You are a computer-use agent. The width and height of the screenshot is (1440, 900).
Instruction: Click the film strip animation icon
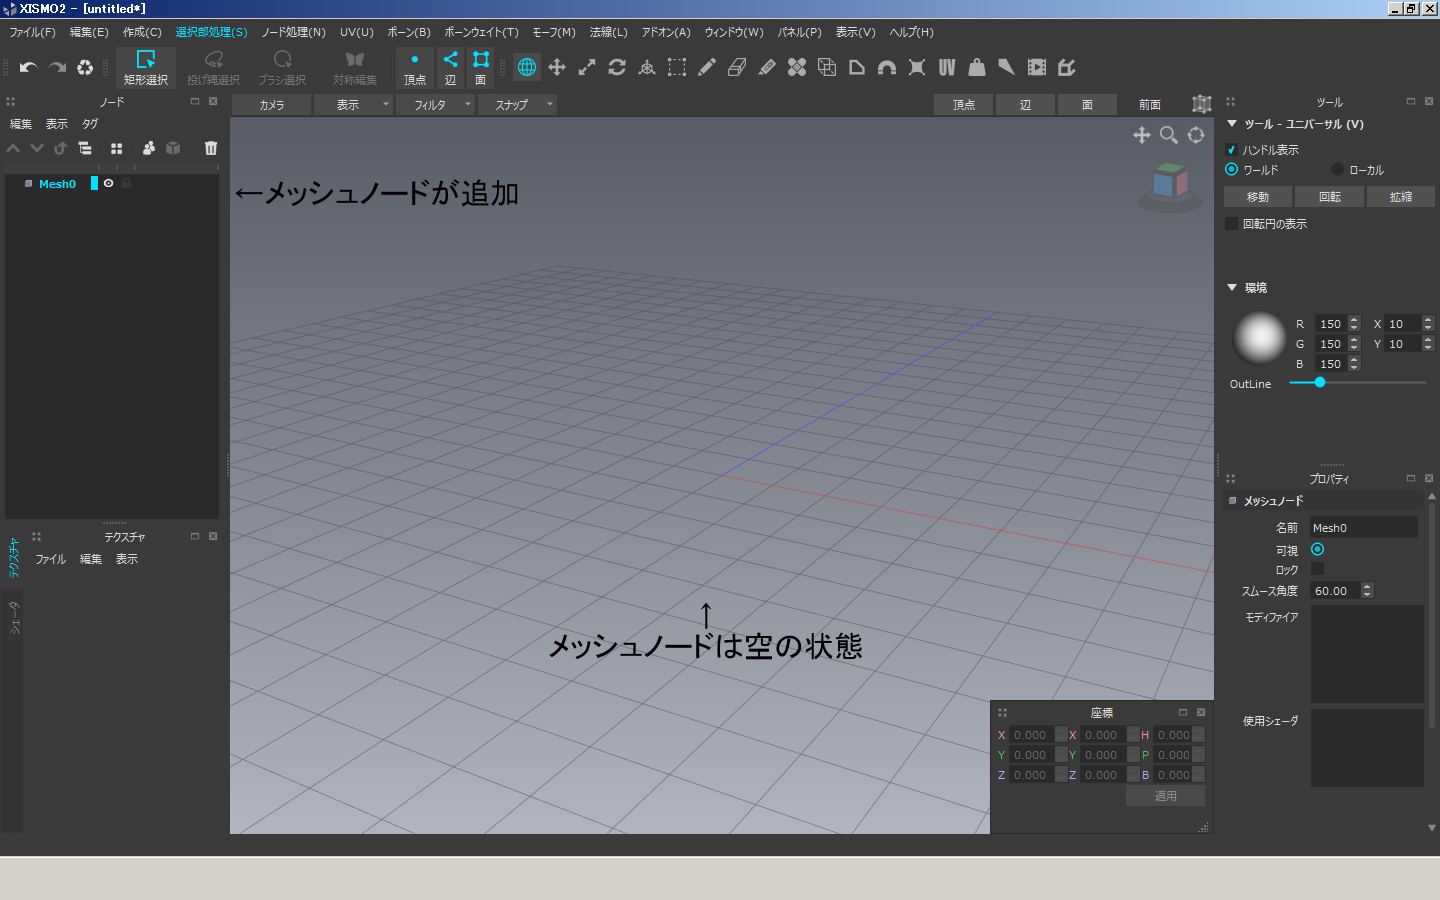pos(1037,67)
